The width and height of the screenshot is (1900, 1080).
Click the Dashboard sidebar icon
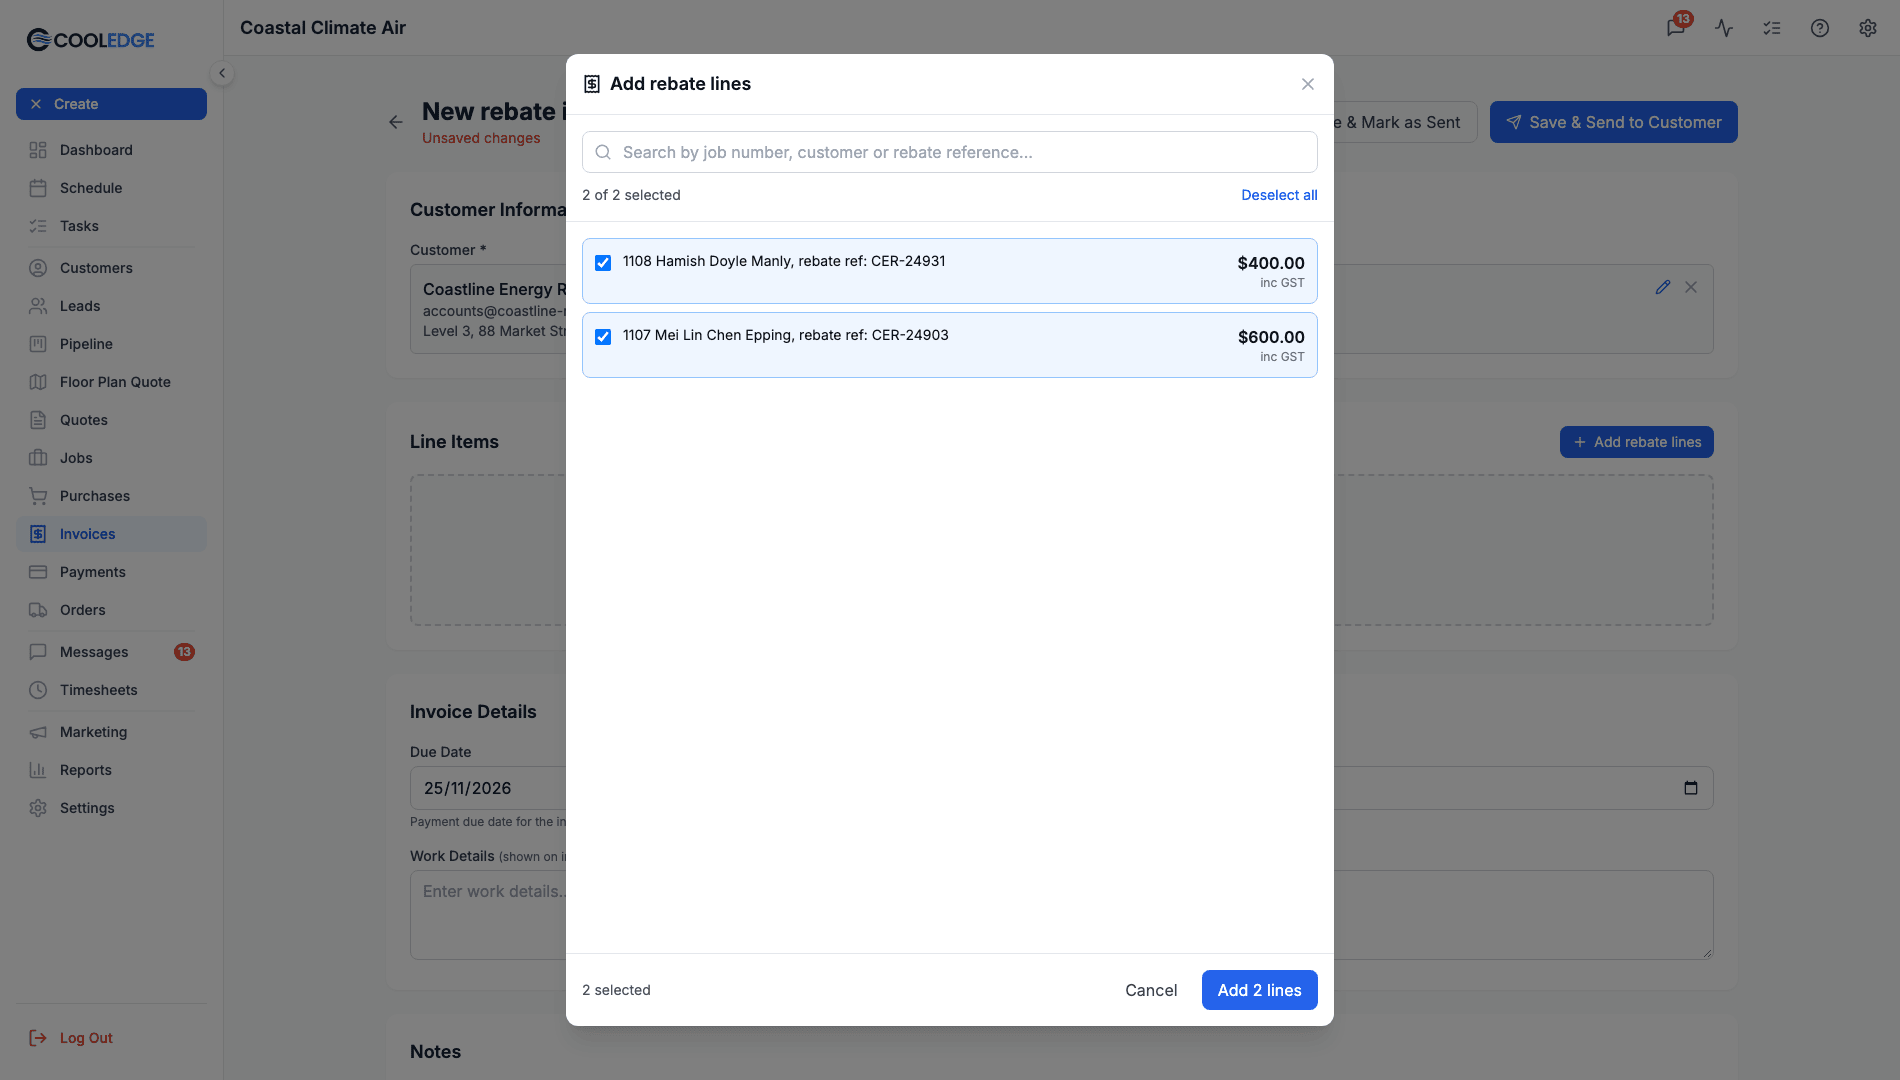38,150
